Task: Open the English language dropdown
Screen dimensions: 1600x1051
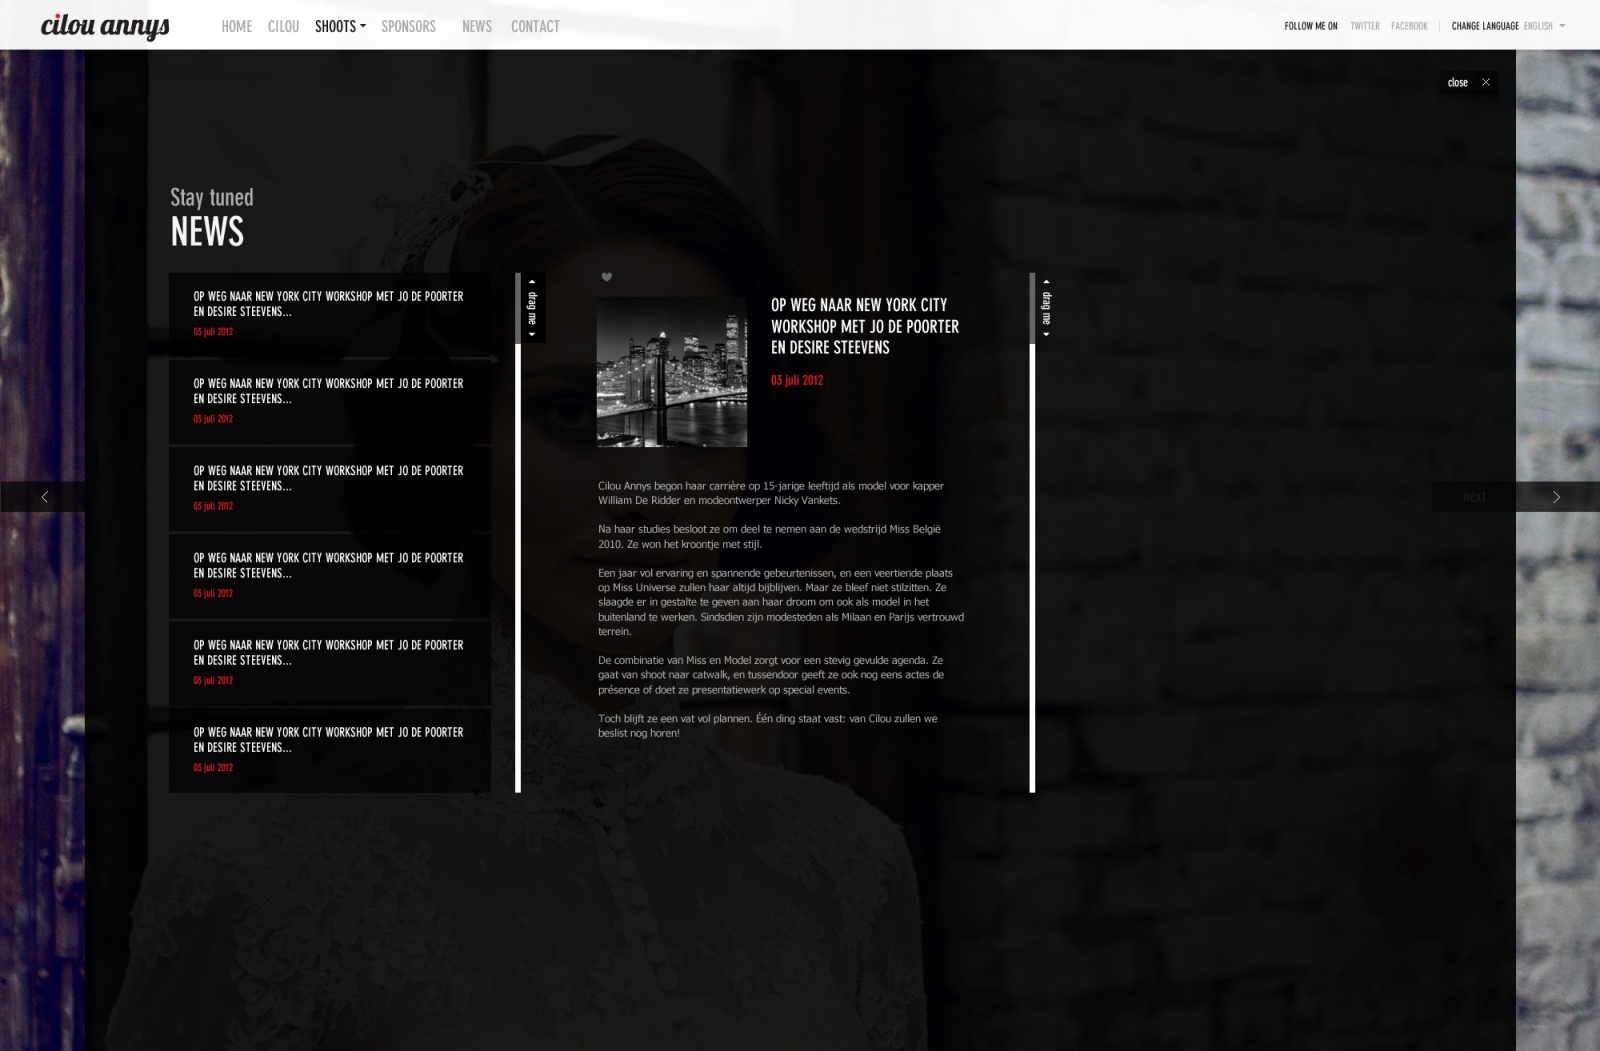Action: pyautogui.click(x=1544, y=26)
